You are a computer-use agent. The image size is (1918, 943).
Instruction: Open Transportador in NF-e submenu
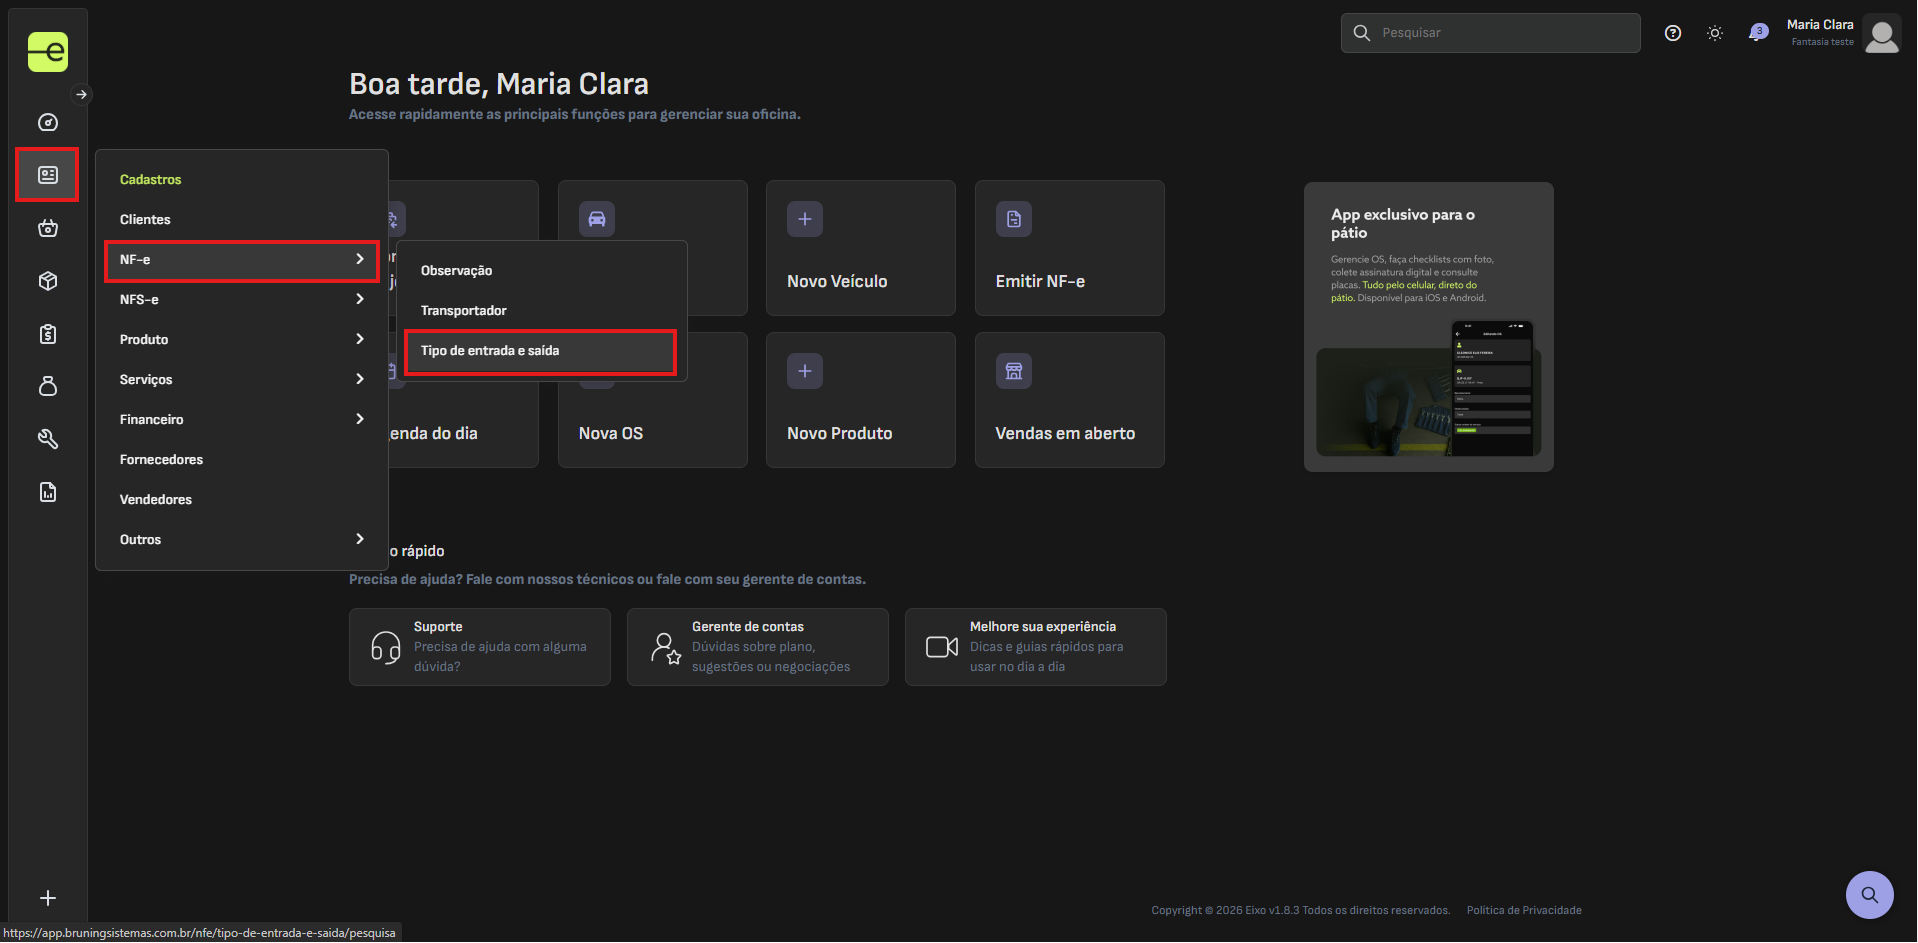click(541, 311)
